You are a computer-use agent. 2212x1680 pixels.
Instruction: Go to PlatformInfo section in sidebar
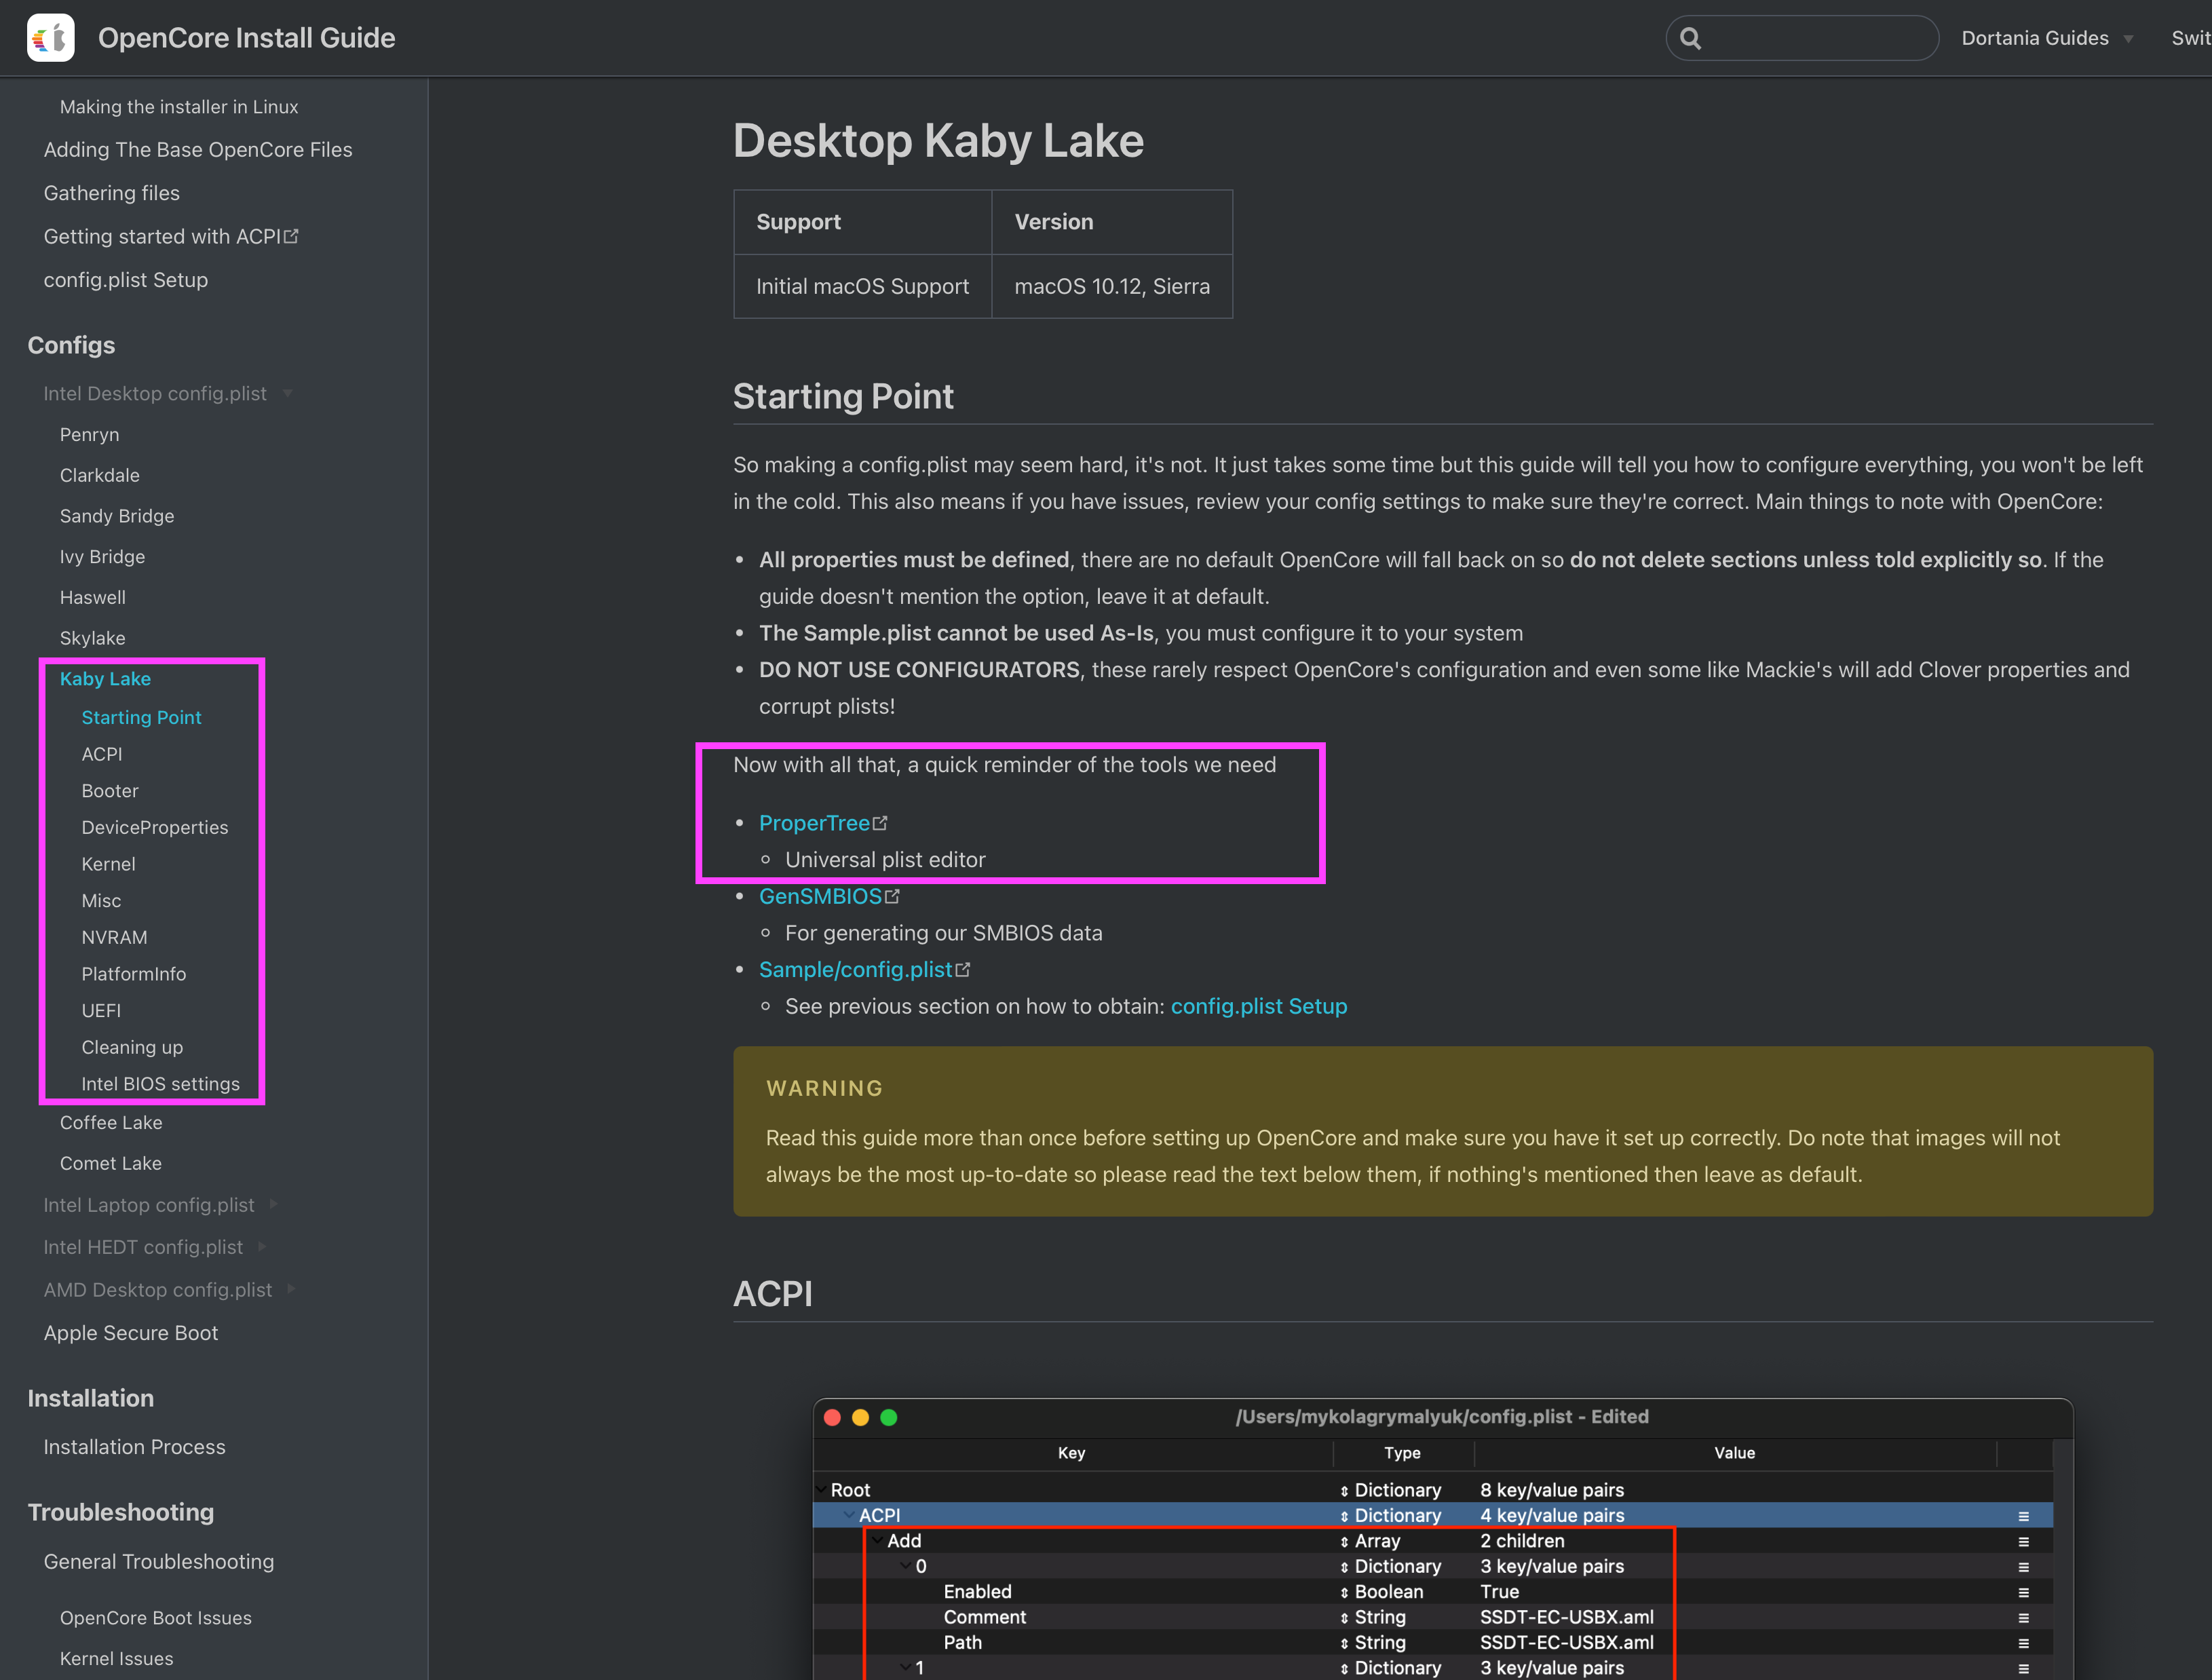tap(134, 974)
